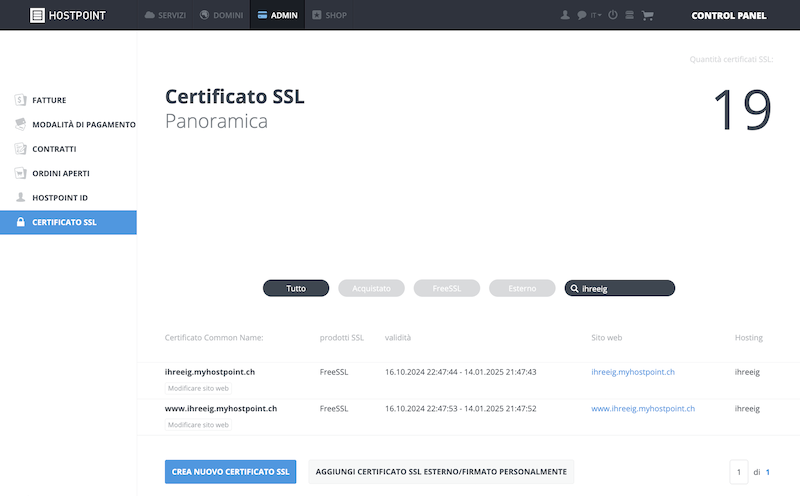Click the Certificato Common Name column header
The image size is (800, 496).
[x=214, y=337]
